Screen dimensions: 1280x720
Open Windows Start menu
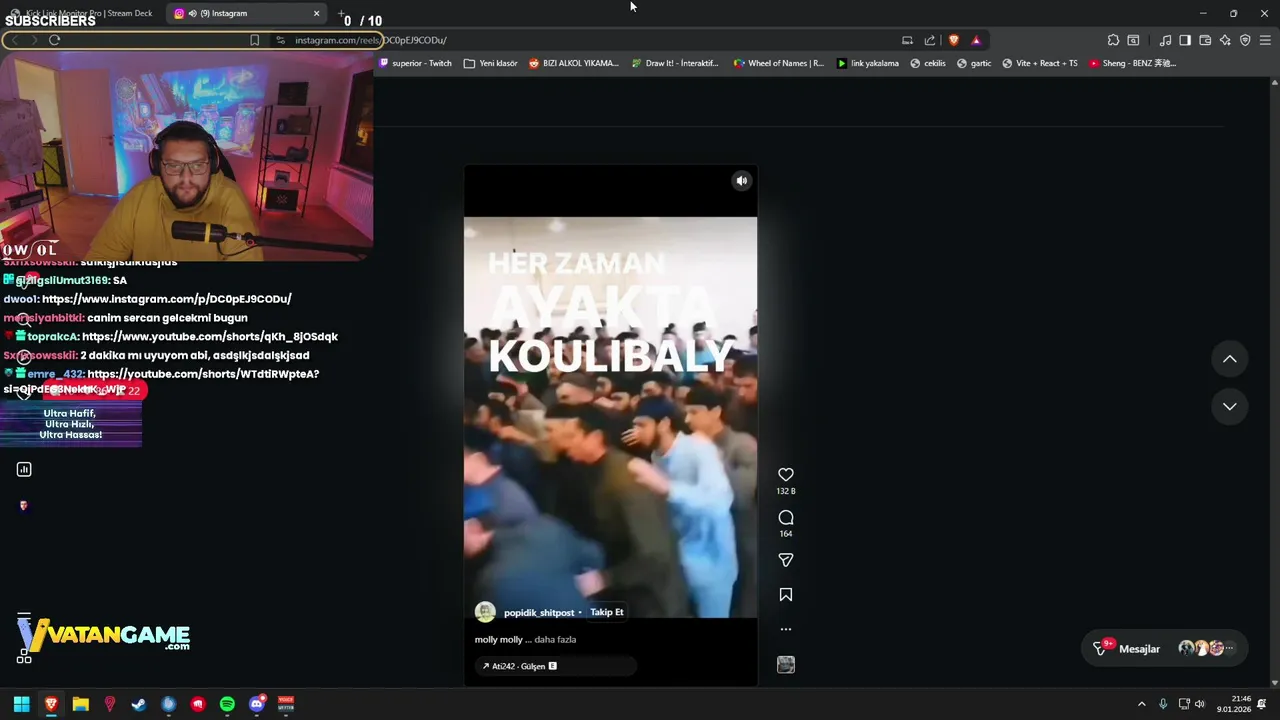click(x=21, y=704)
